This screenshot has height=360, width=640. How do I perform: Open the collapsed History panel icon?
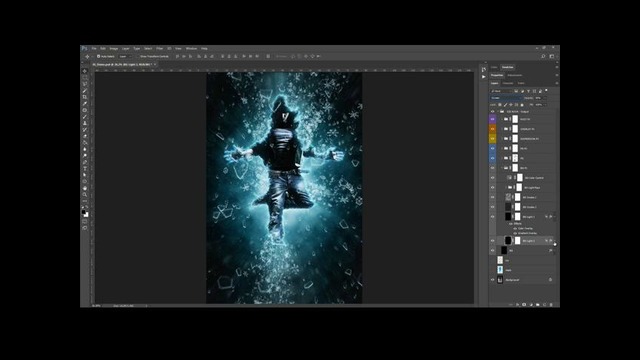point(484,70)
